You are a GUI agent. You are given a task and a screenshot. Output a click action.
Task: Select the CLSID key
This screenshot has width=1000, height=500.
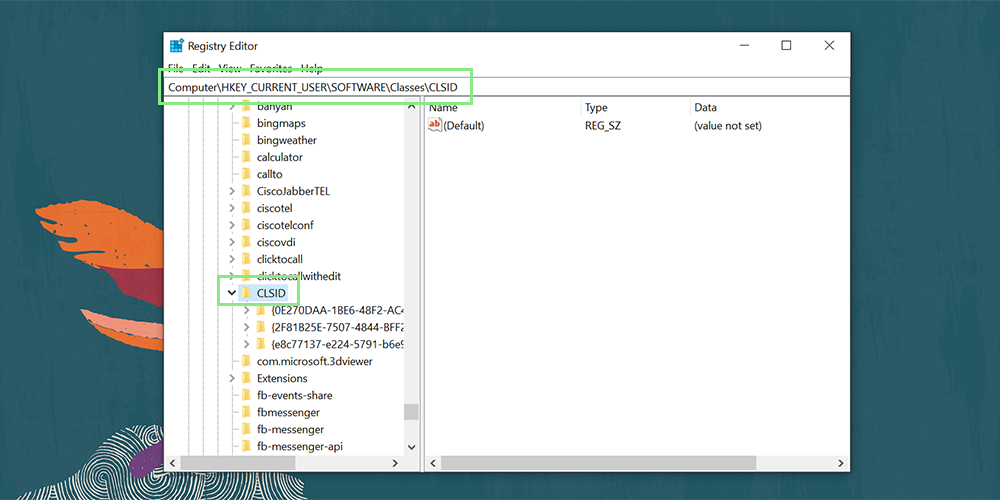[271, 293]
